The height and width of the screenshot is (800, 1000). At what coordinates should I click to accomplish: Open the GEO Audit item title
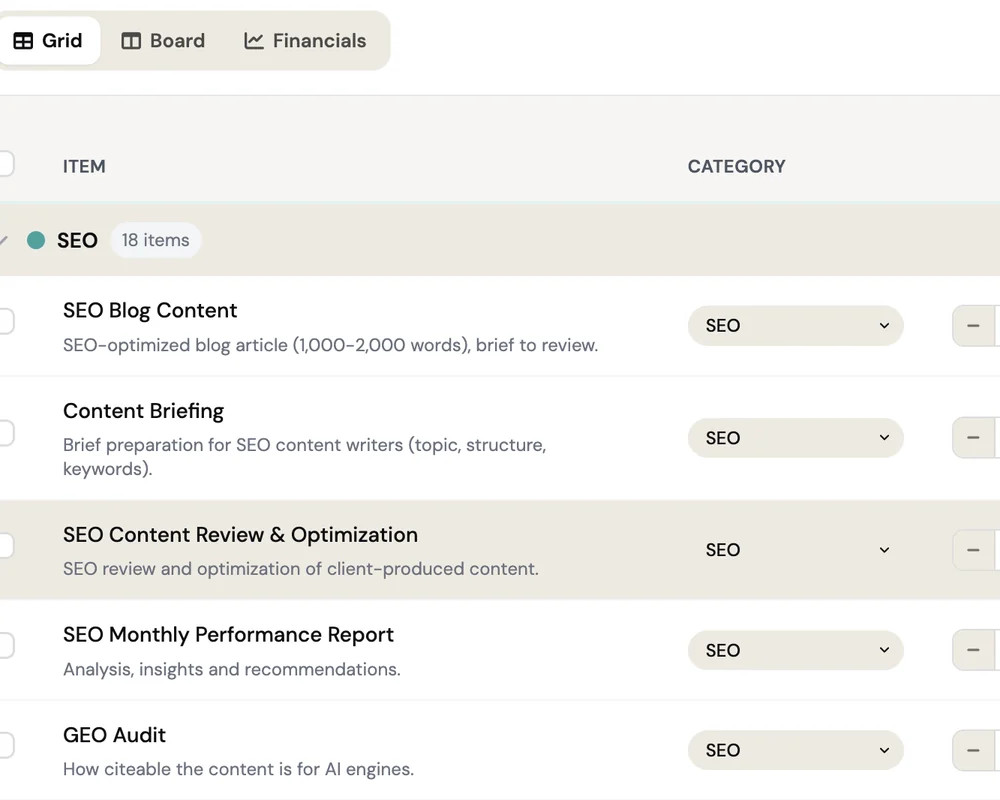[114, 735]
